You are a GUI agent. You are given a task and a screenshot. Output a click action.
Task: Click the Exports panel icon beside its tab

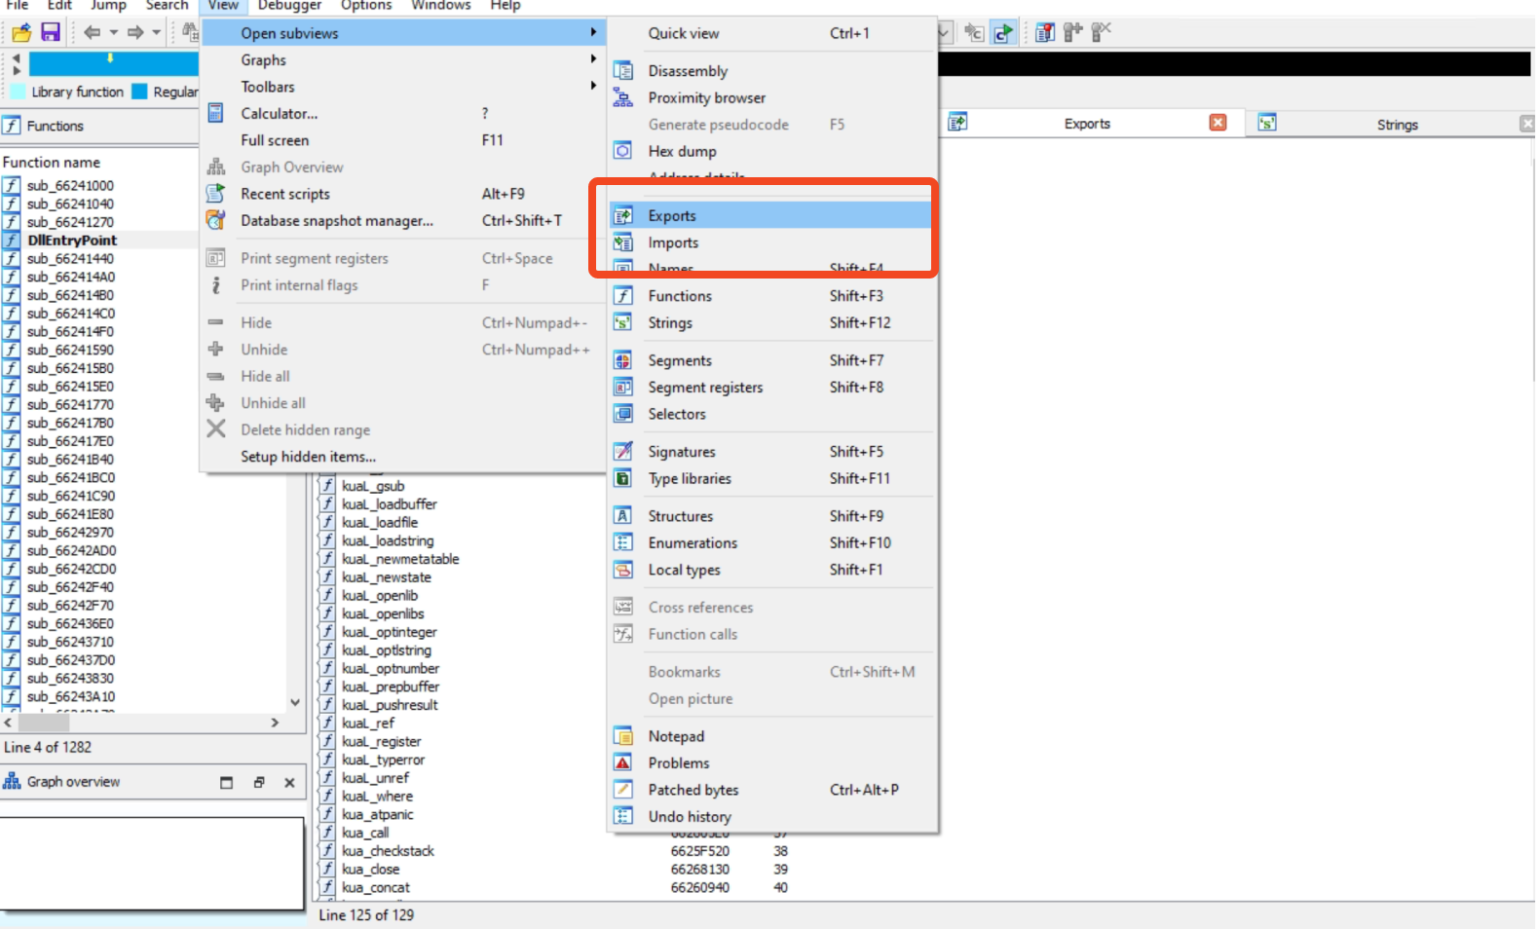[x=957, y=121]
